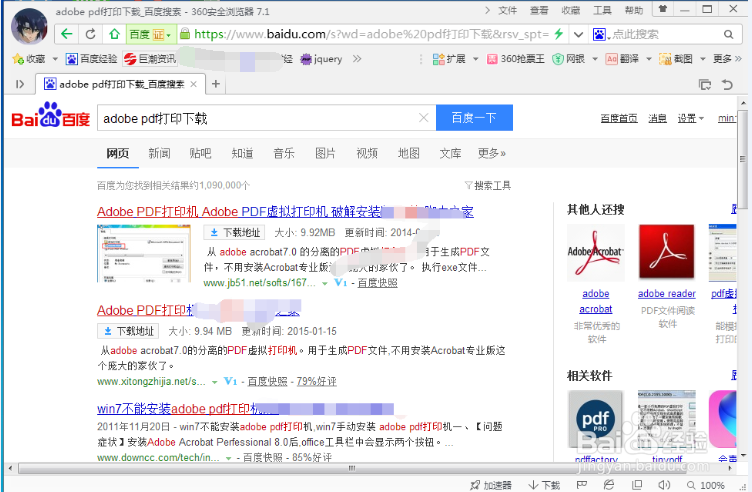
Task: Click the lightning speed-mode icon in address bar
Action: 558,34
